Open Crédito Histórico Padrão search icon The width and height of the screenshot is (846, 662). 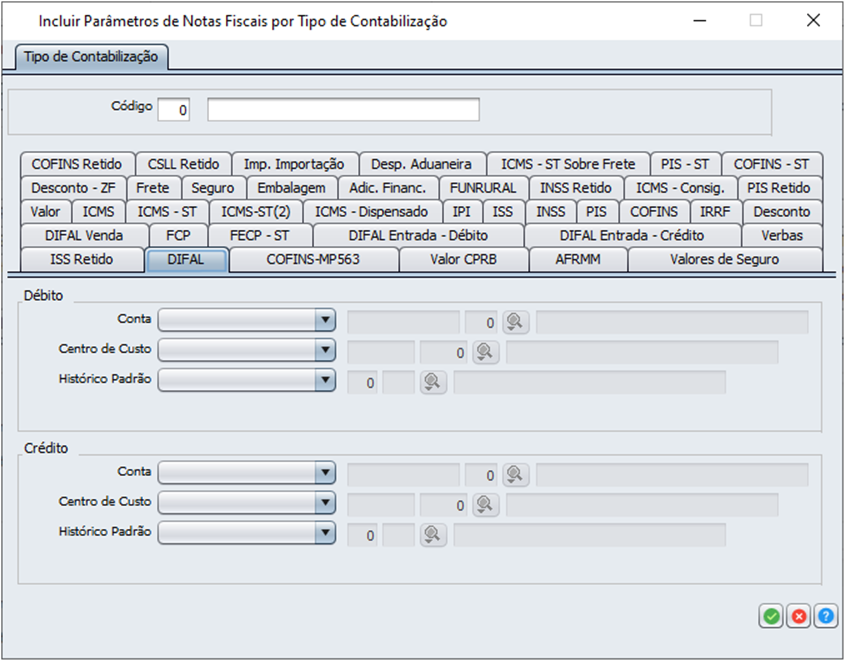tap(432, 535)
